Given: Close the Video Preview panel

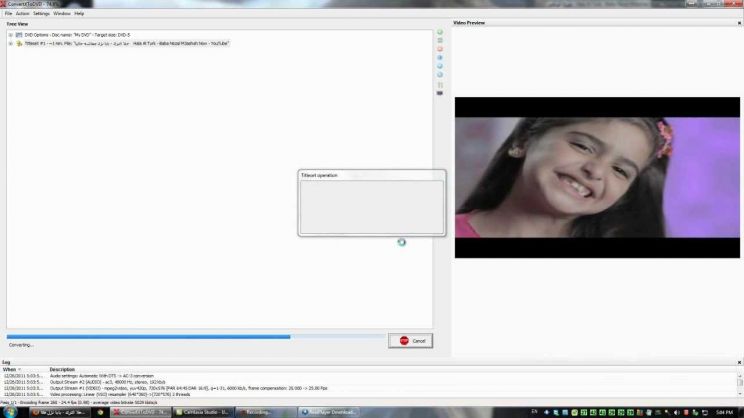Looking at the screenshot, I should (739, 23).
